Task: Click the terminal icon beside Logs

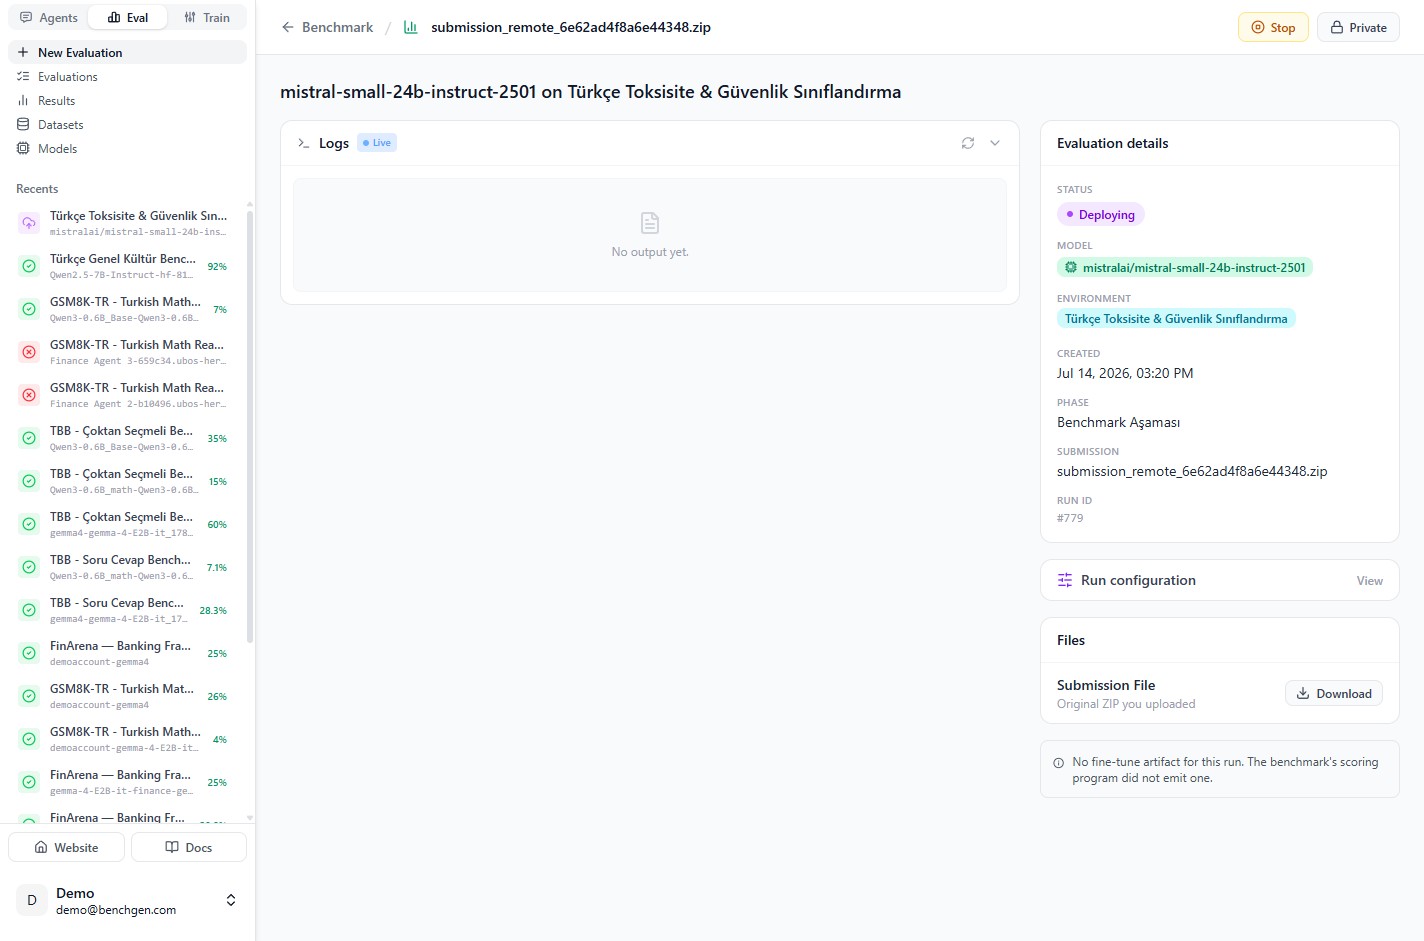Action: point(303,143)
